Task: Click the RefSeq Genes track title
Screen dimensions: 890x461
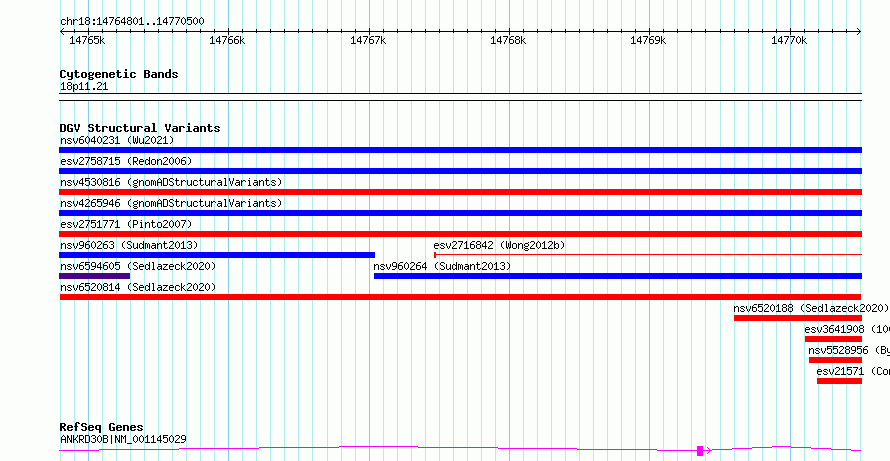Action: (102, 428)
